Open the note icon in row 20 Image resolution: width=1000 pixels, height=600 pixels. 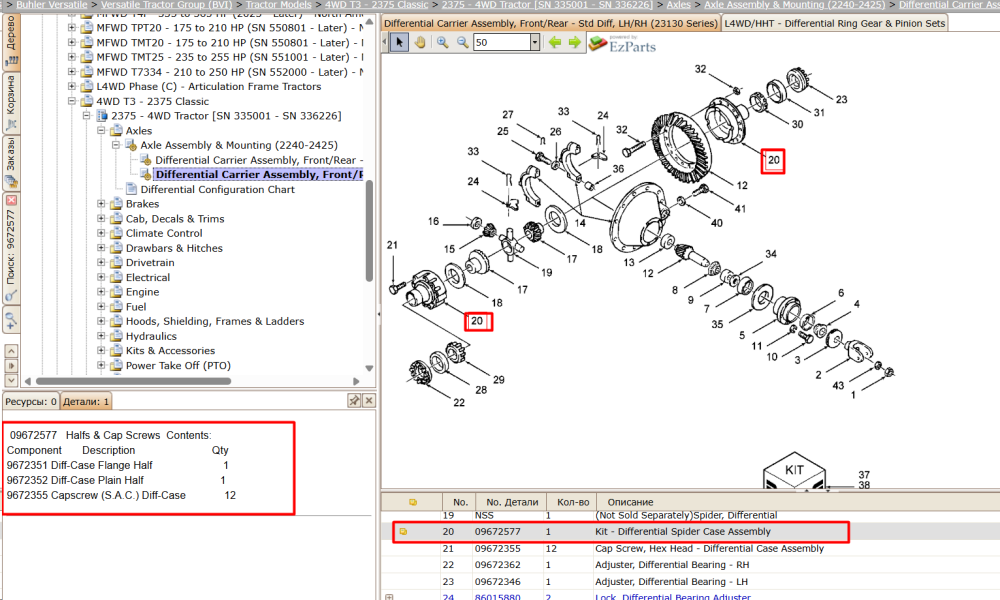click(x=403, y=531)
